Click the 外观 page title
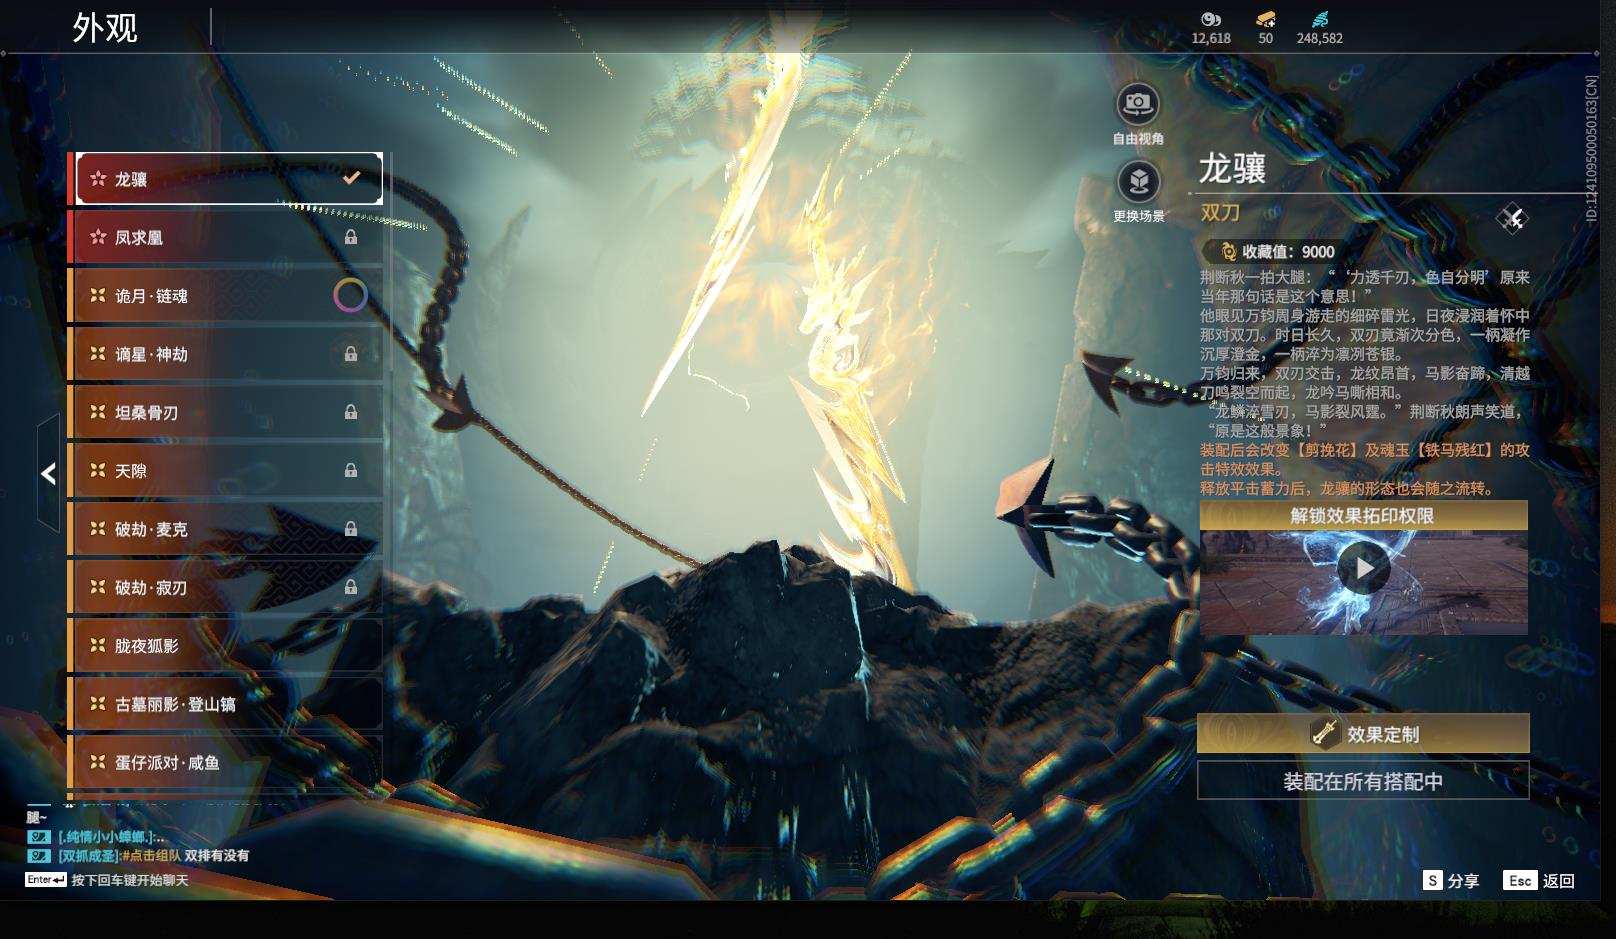Screen dimensions: 1616x939 105,28
